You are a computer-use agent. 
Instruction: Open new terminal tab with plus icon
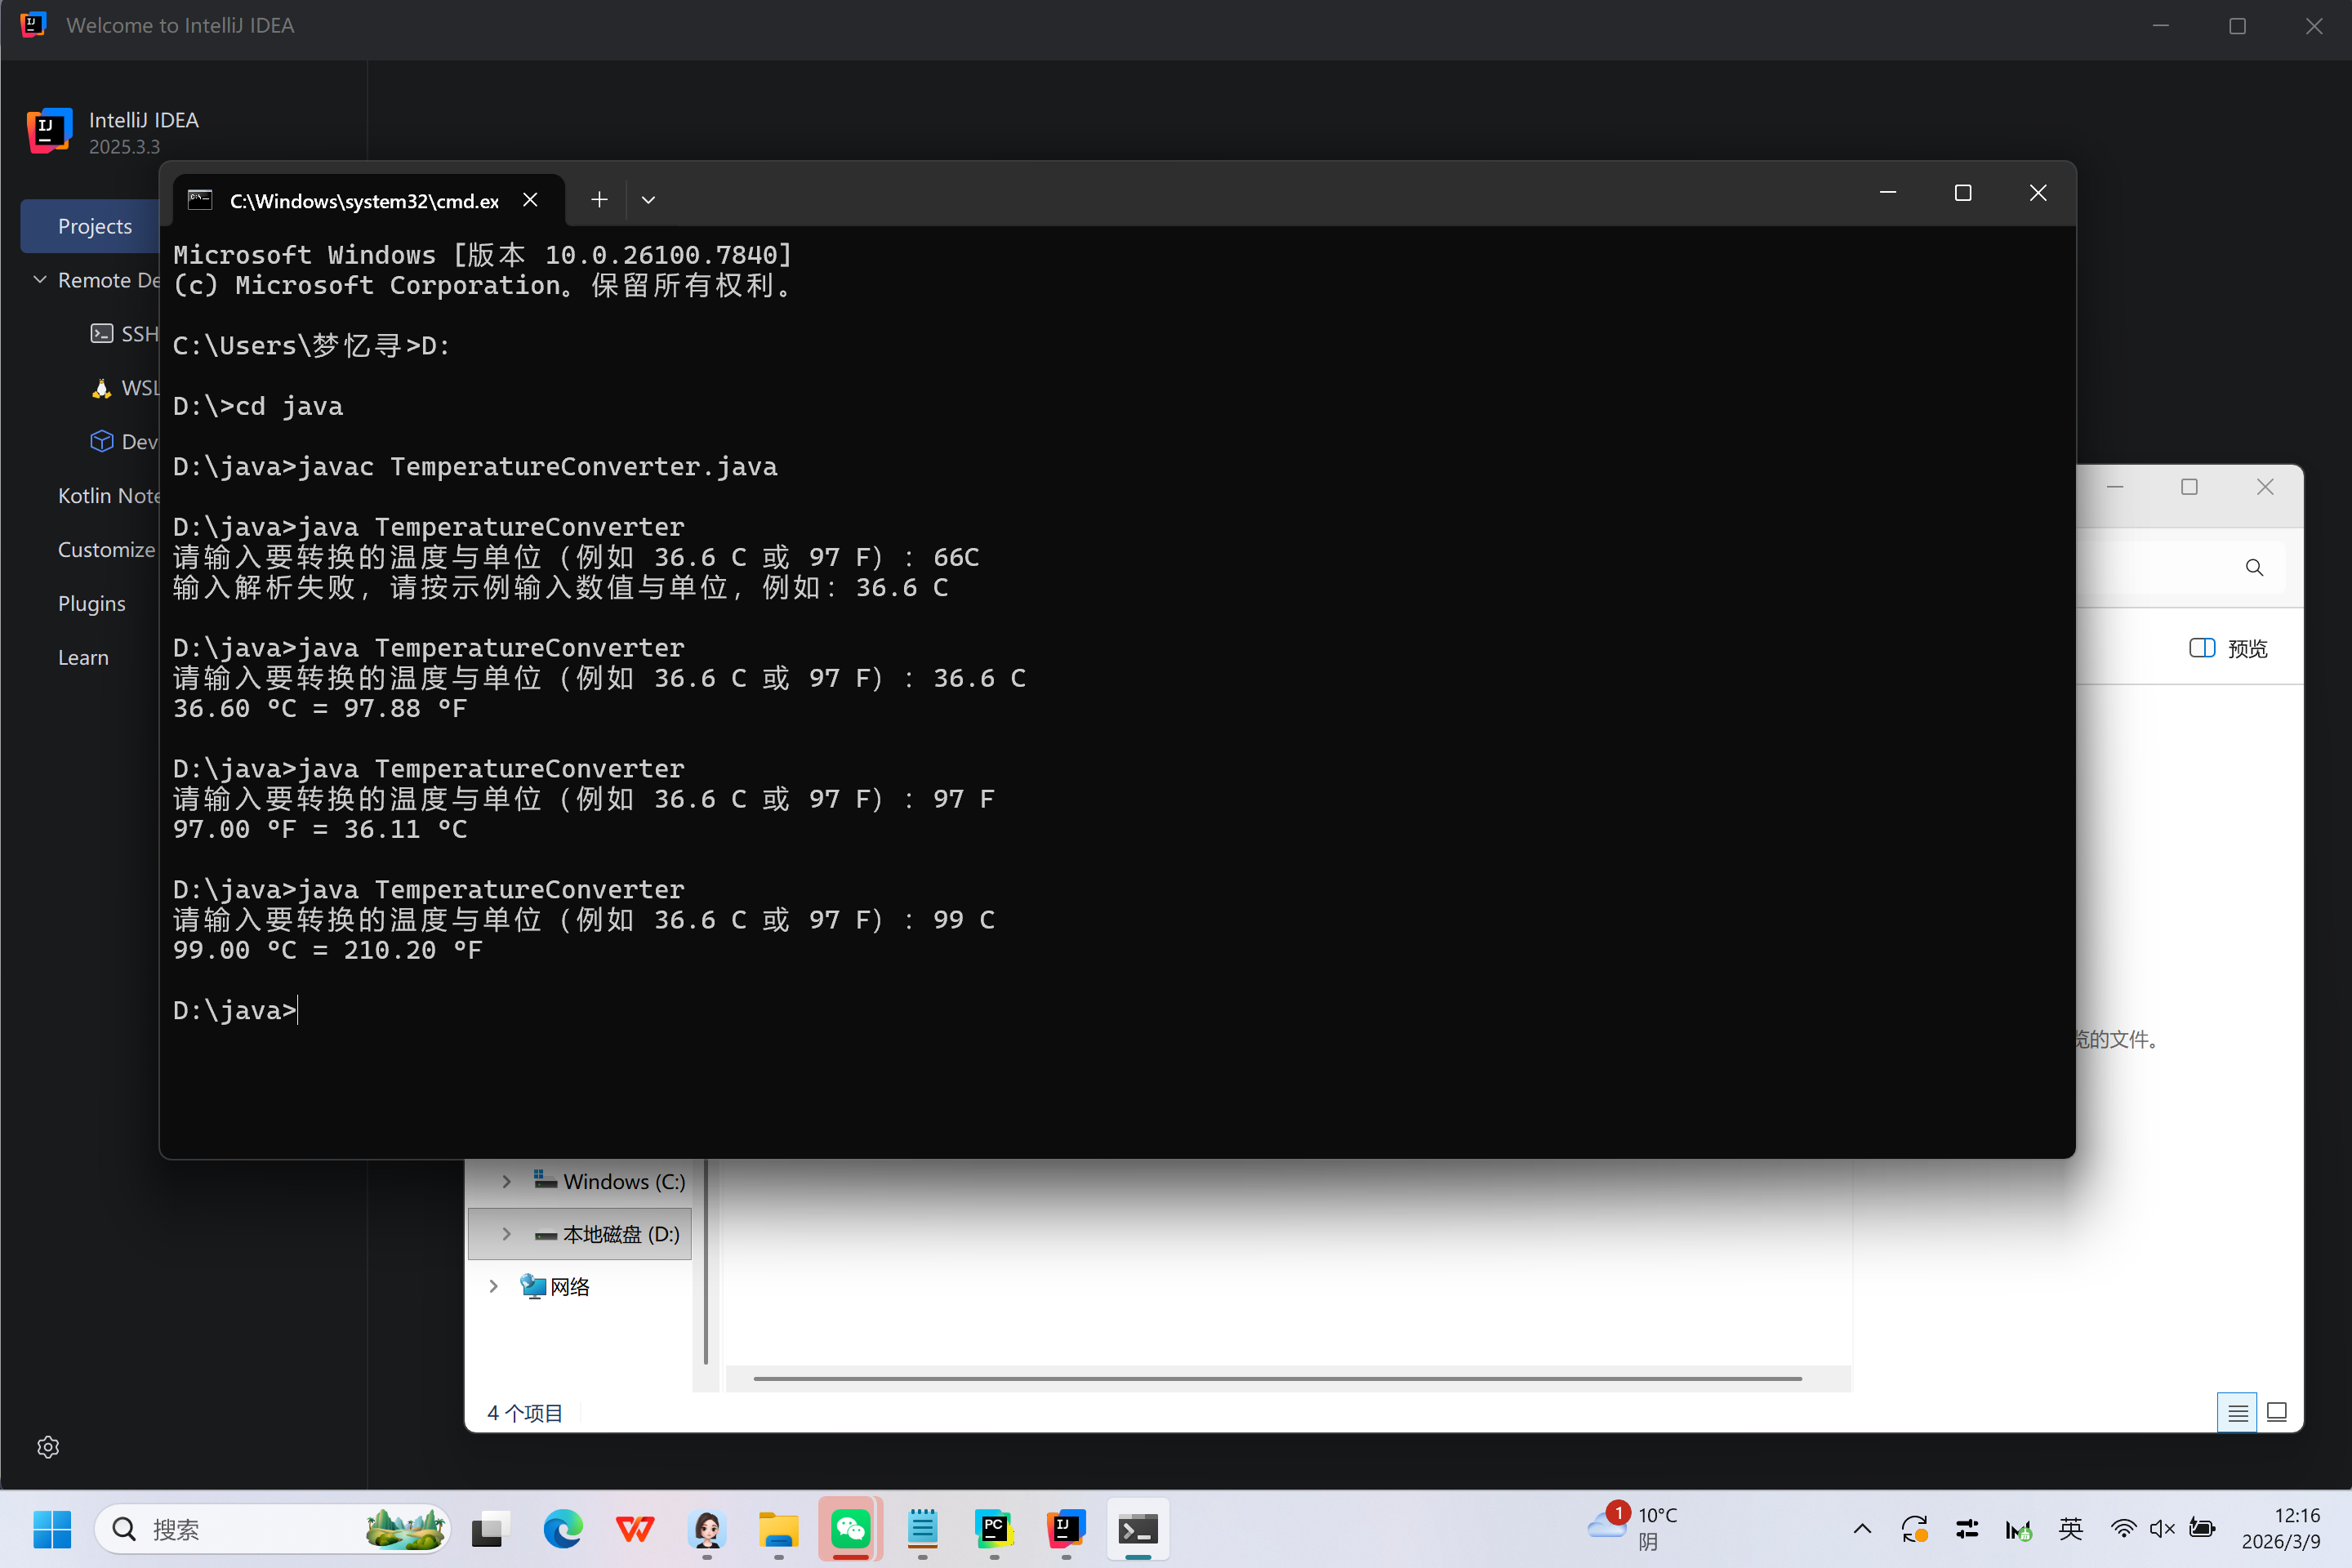(599, 200)
